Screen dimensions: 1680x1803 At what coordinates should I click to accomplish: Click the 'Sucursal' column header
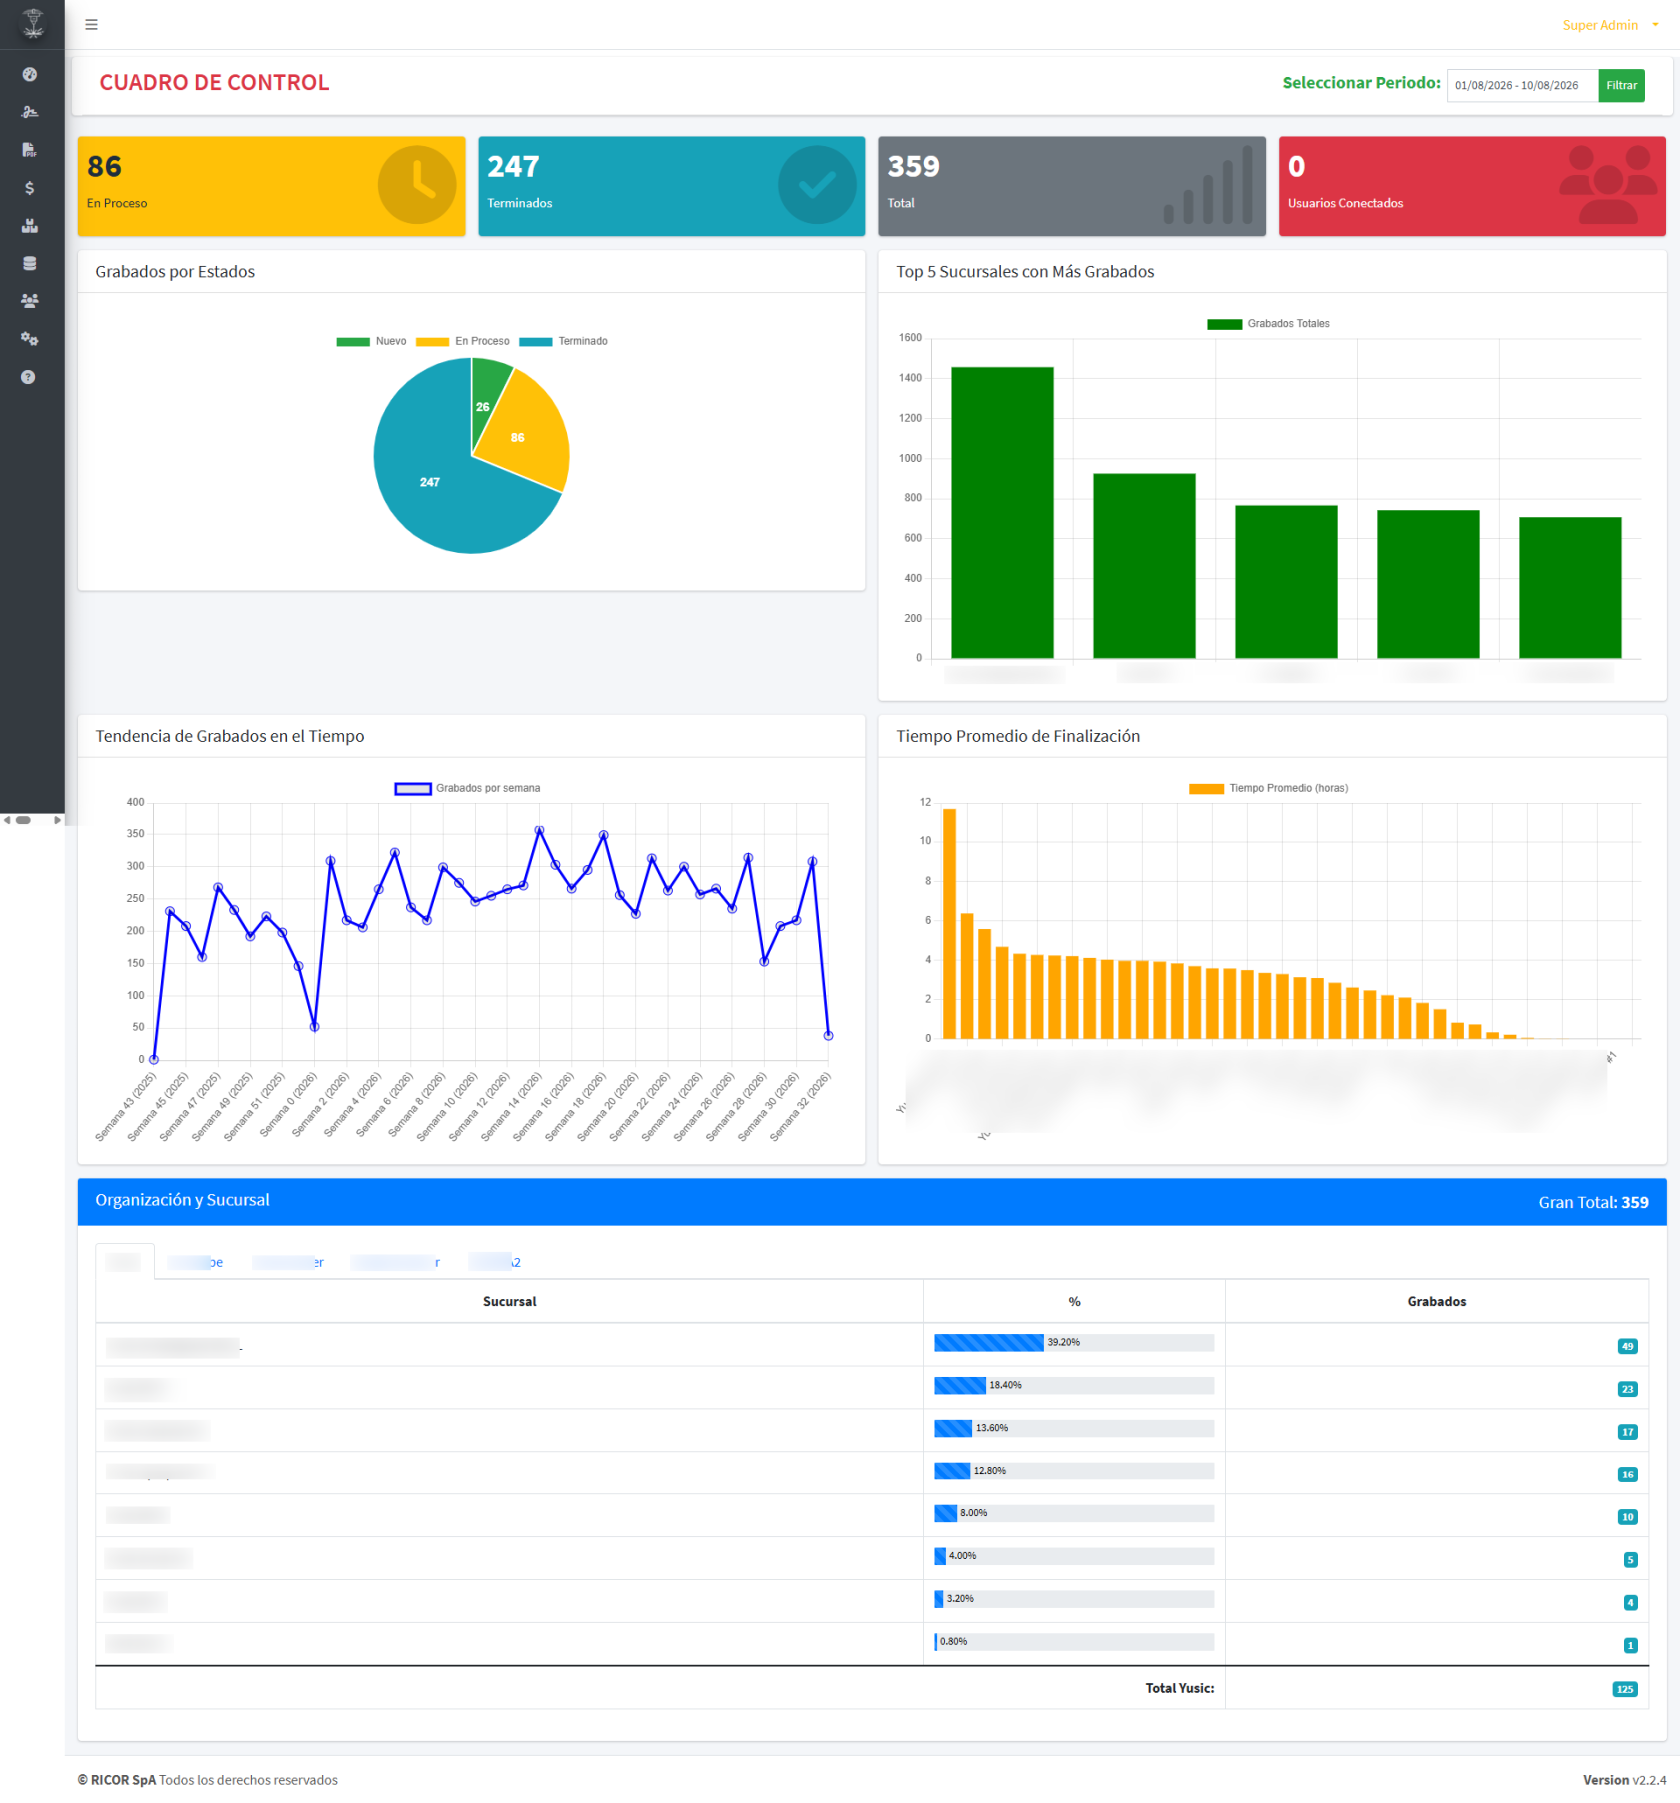pyautogui.click(x=510, y=1301)
